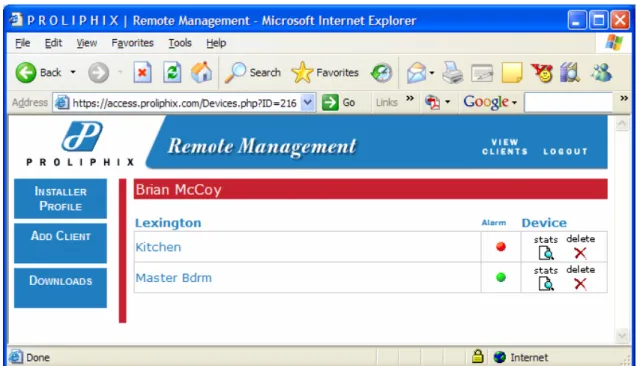This screenshot has width=640, height=366.
Task: Delete Kitchen device with red X
Action: tap(580, 253)
